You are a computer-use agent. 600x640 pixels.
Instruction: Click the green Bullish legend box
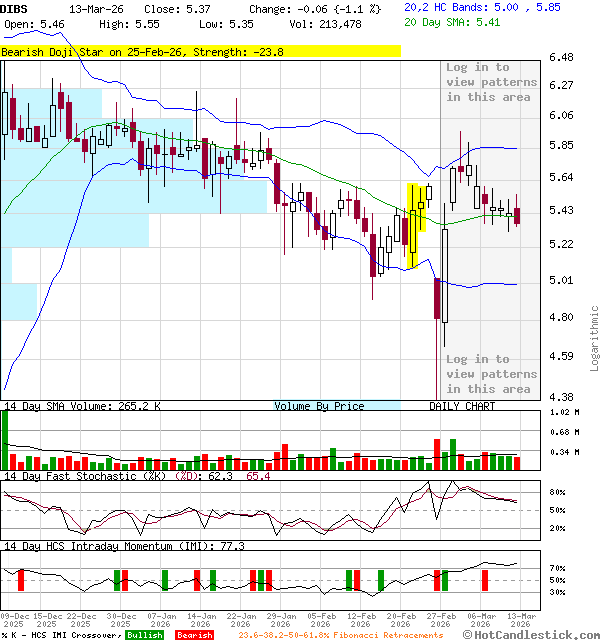144,635
